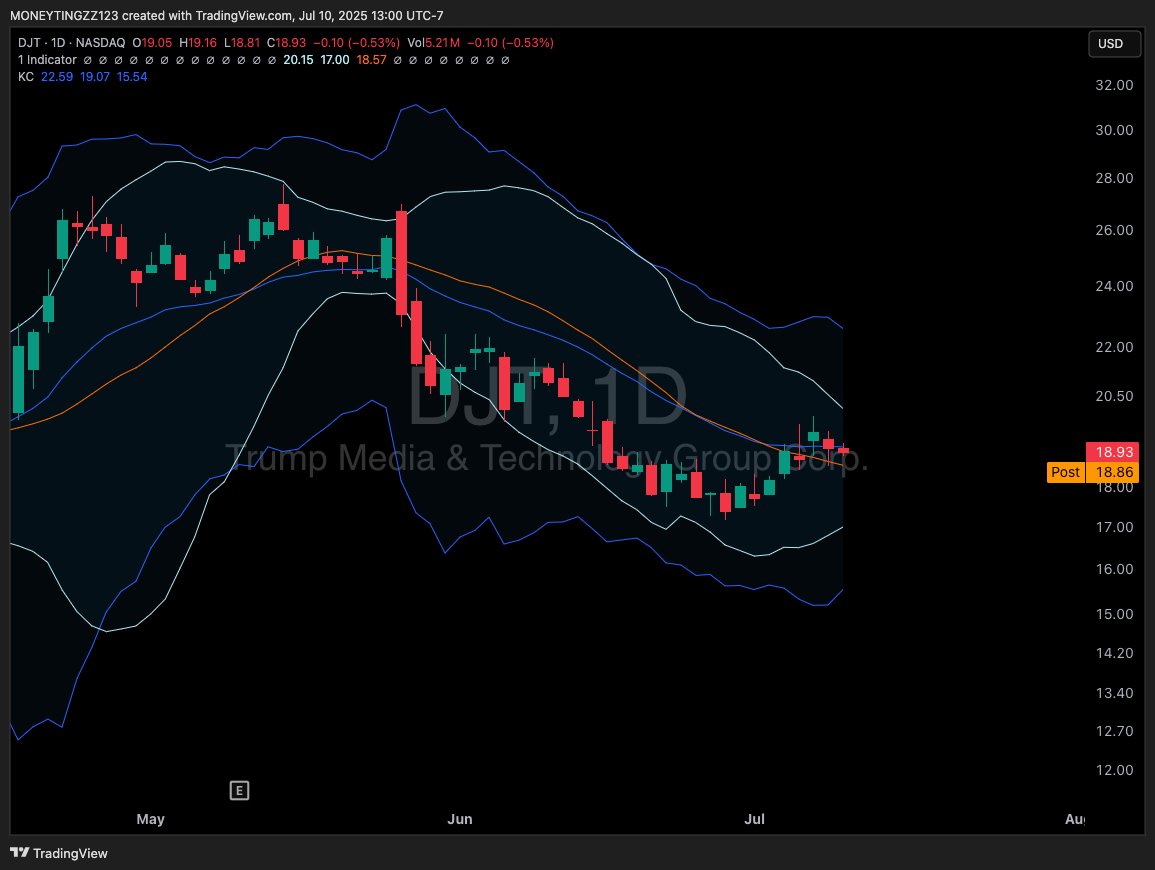Click the Jul label on time axis
Viewport: 1155px width, 870px height.
[754, 819]
